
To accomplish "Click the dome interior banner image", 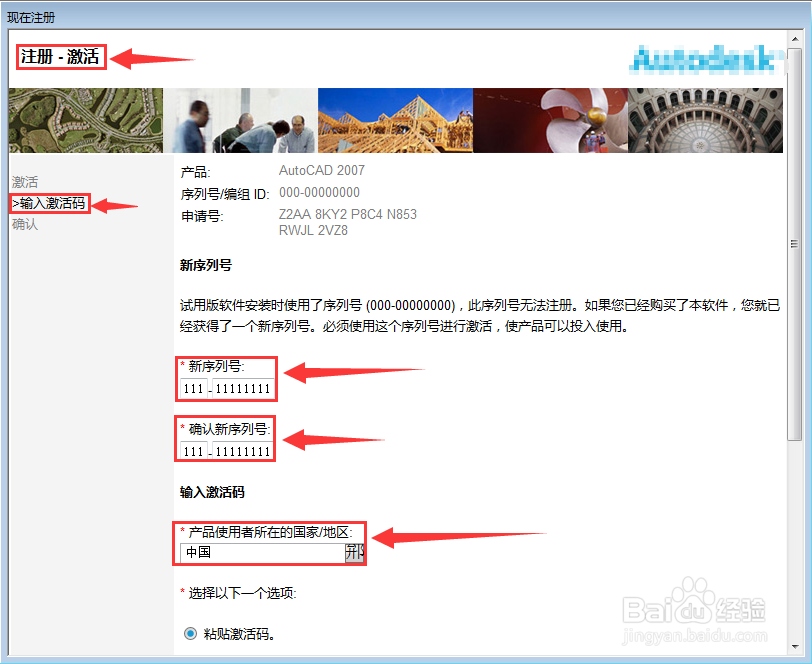I will click(x=705, y=120).
